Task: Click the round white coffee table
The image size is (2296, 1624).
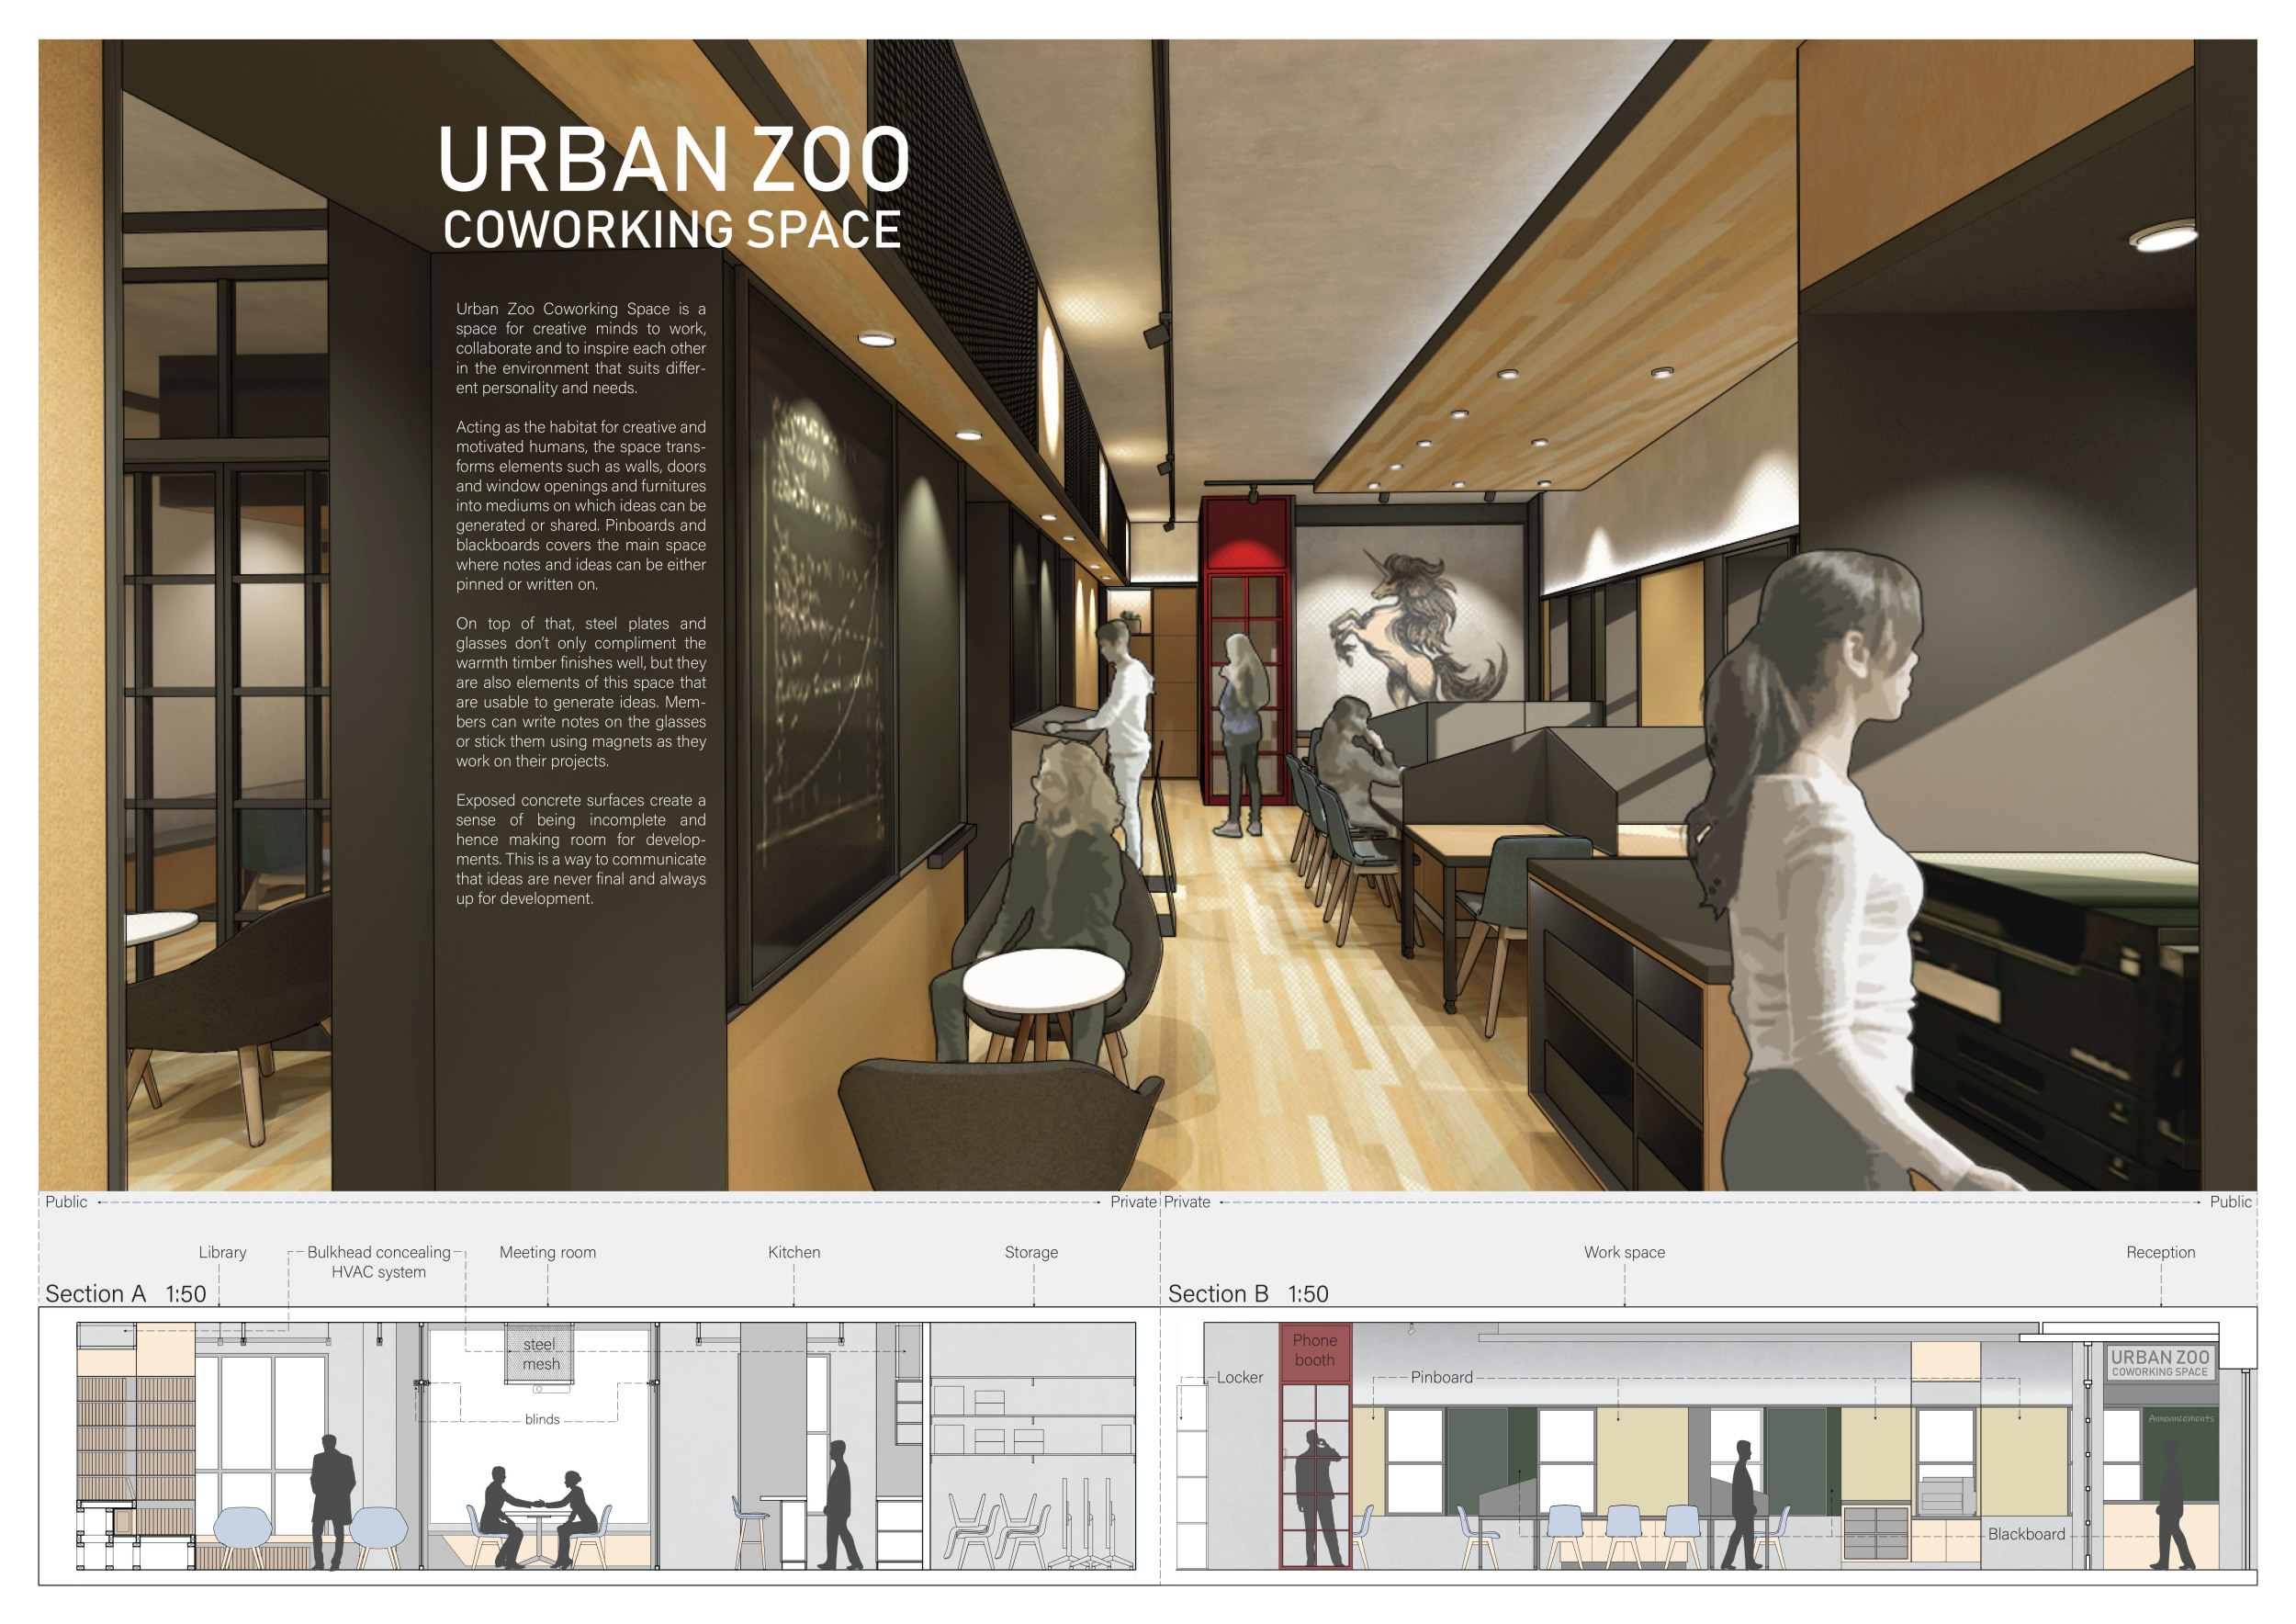Action: coord(1042,979)
